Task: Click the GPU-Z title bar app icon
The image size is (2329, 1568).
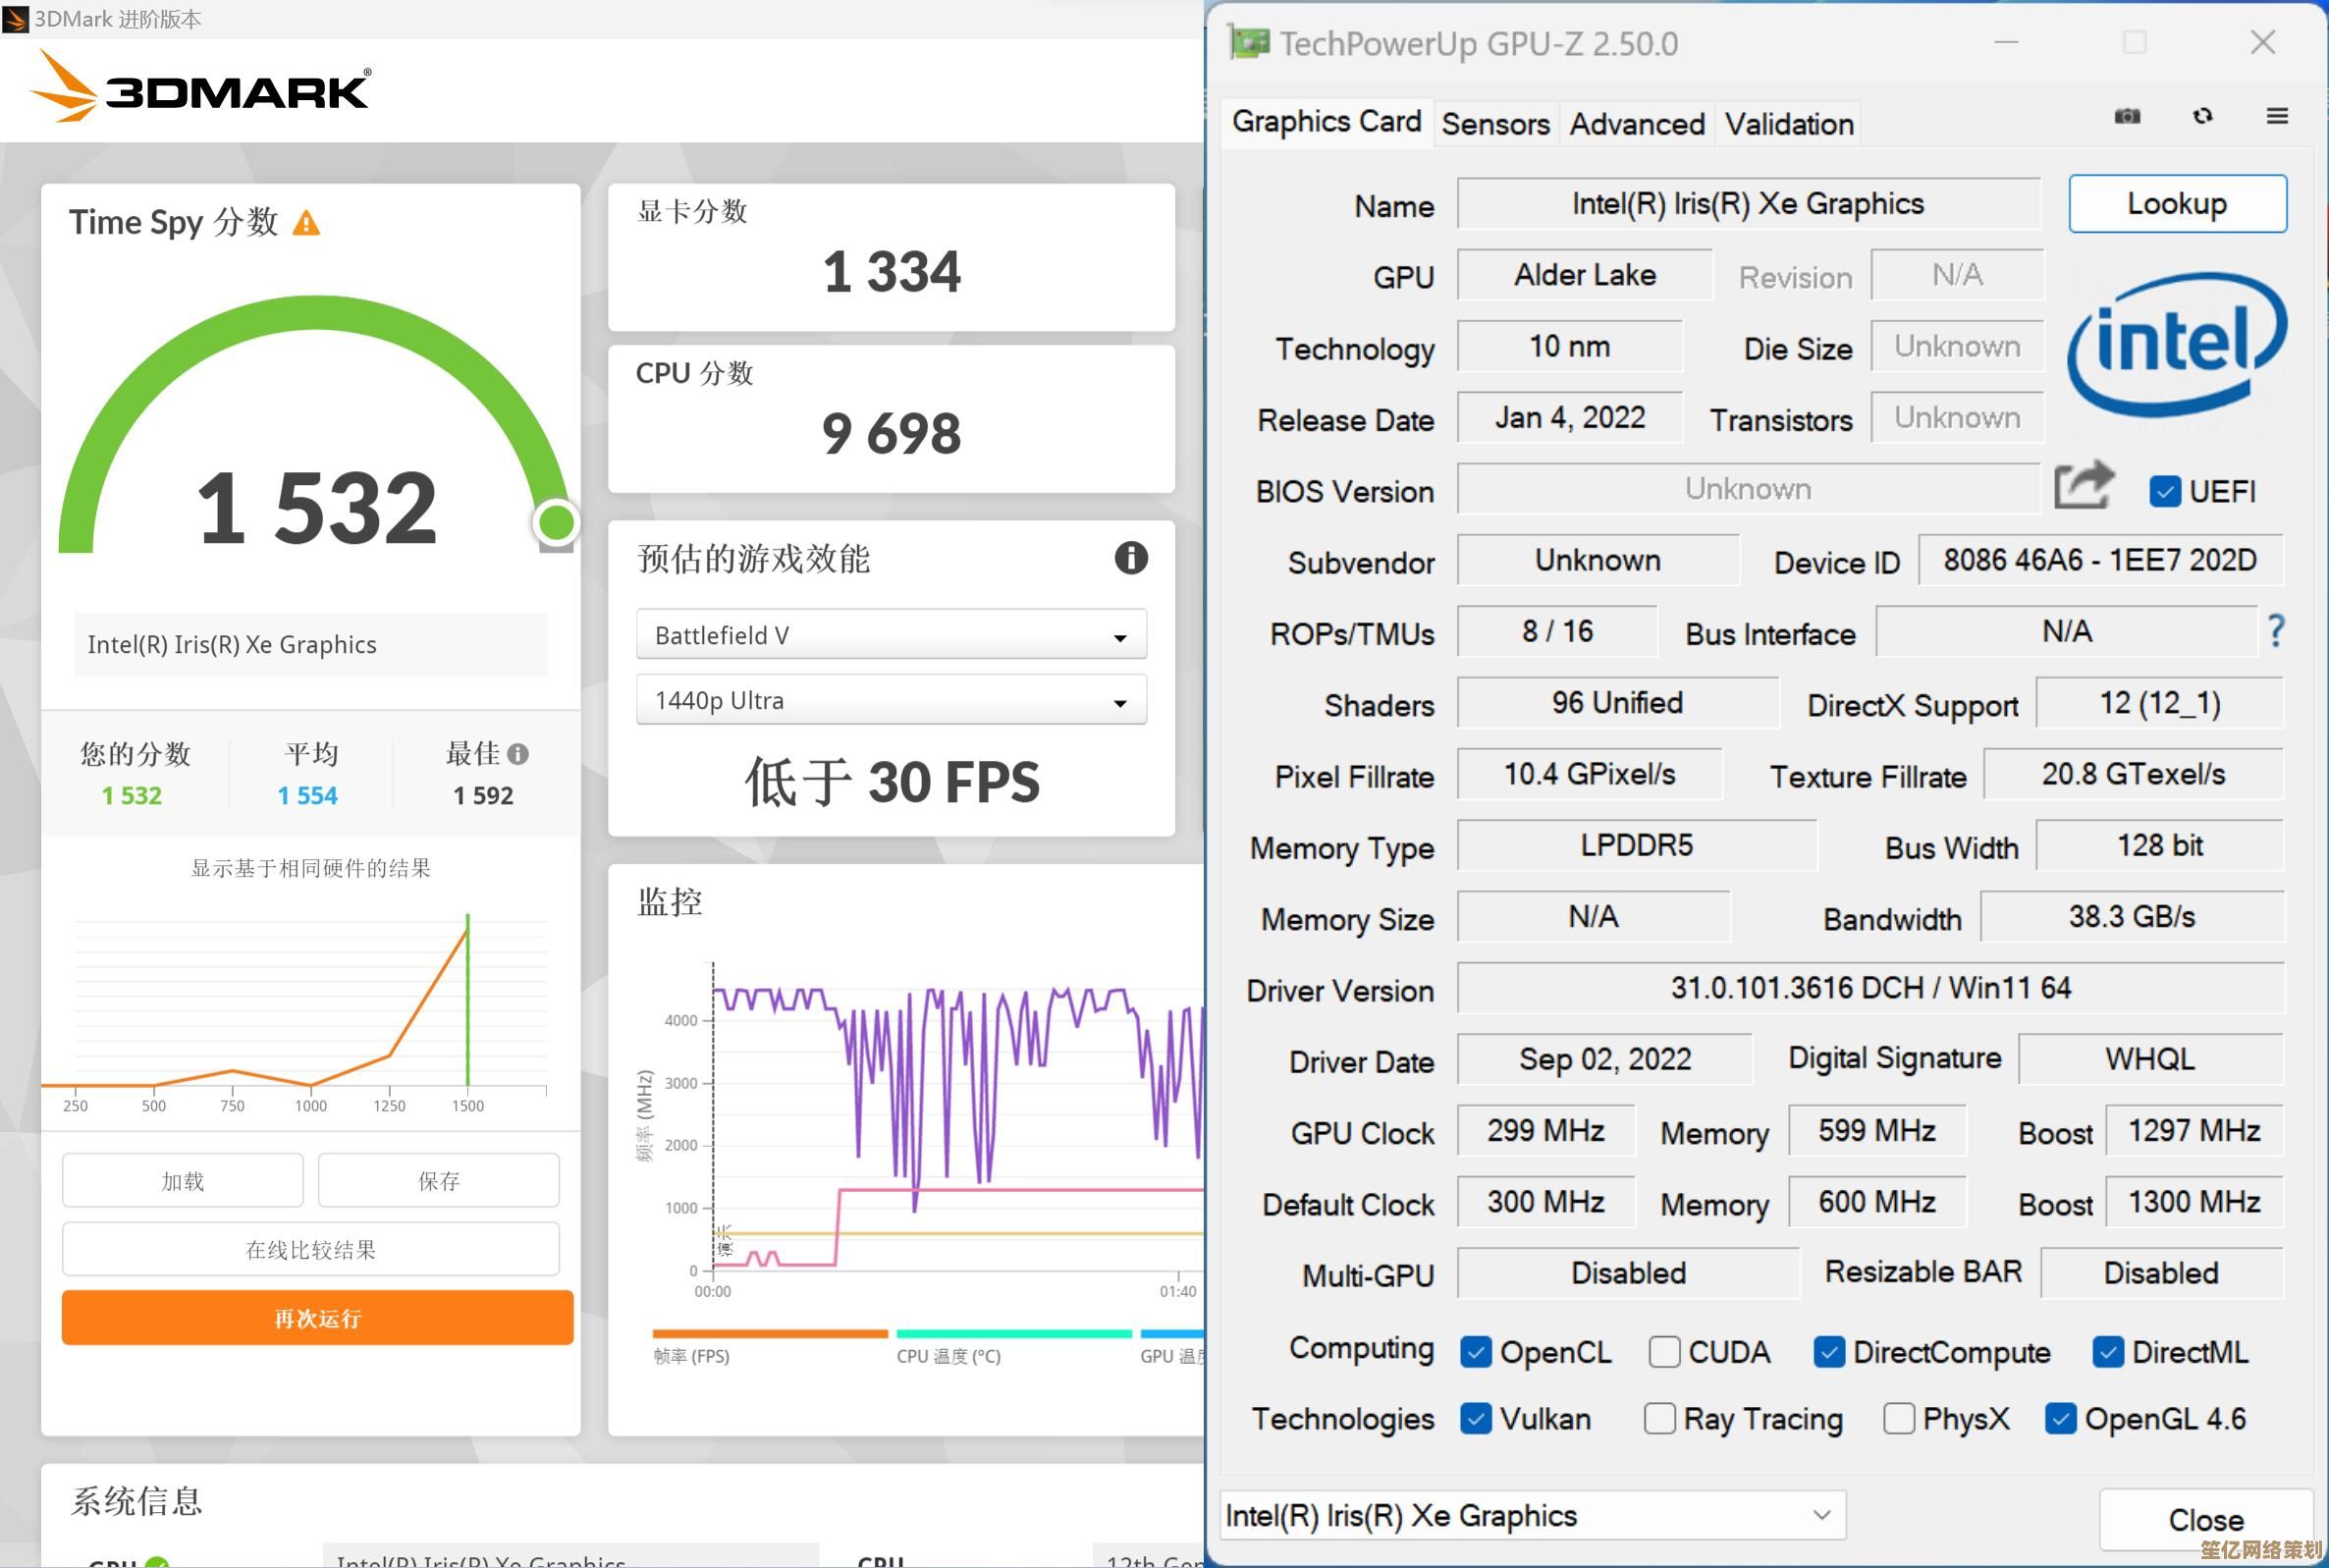Action: point(1248,43)
